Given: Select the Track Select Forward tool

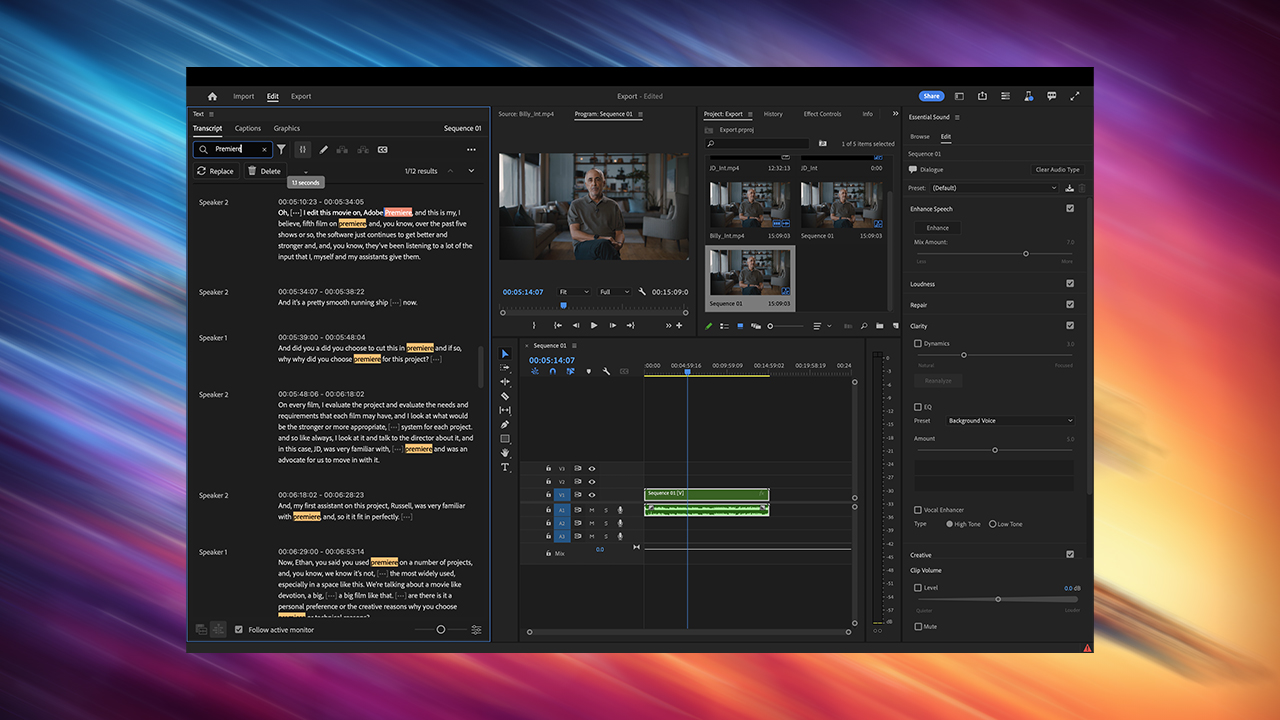Looking at the screenshot, I should pyautogui.click(x=505, y=368).
